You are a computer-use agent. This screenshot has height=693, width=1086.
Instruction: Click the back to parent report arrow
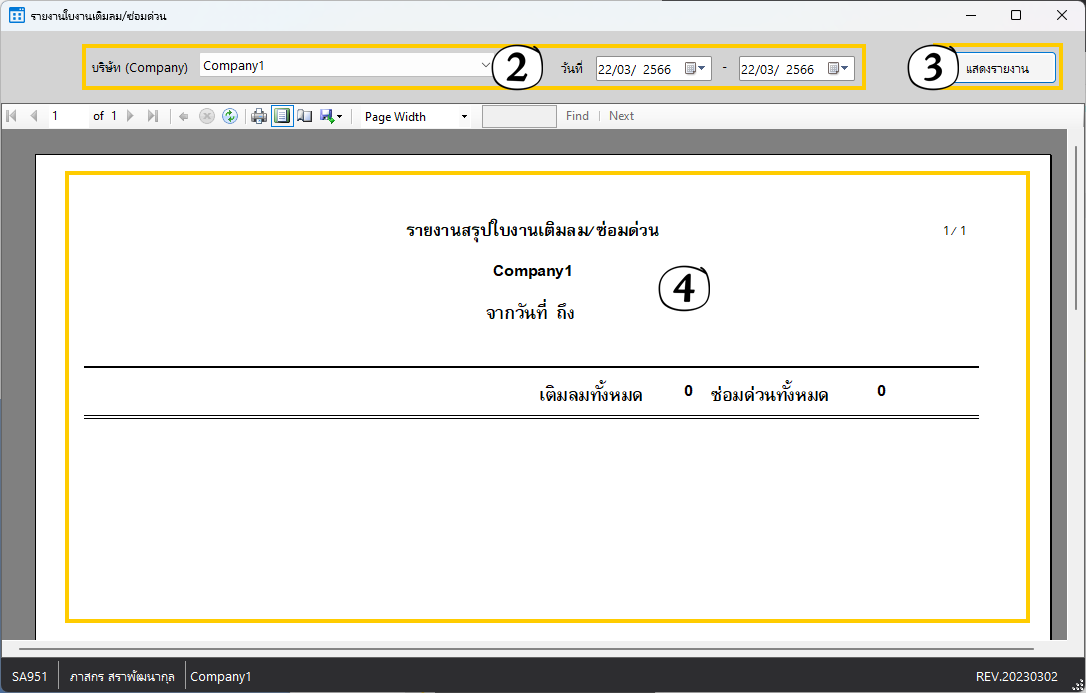pyautogui.click(x=184, y=116)
